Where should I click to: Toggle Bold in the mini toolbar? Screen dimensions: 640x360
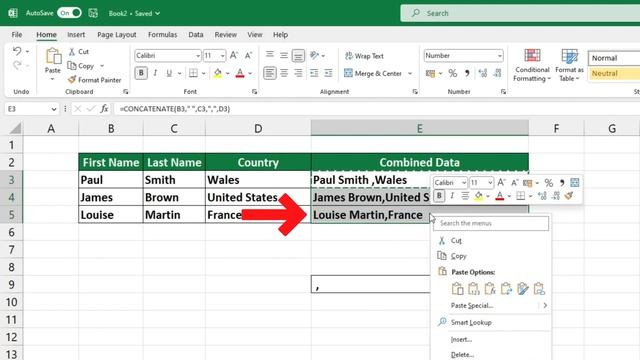click(439, 196)
